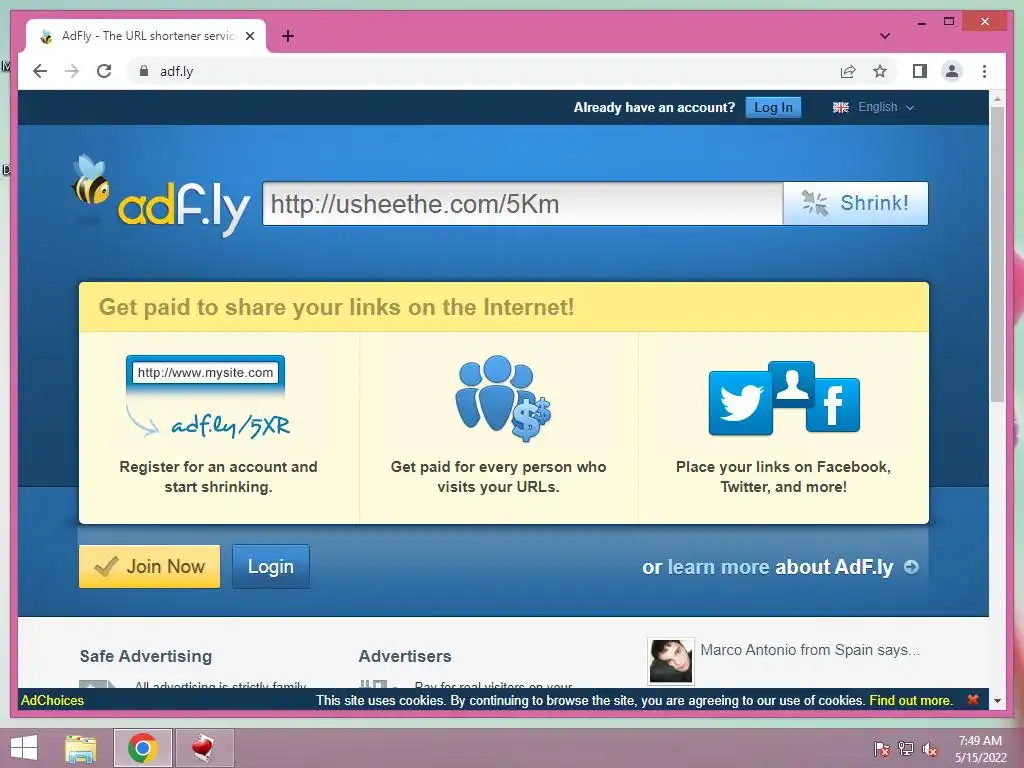The image size is (1024, 768).
Task: Click scrollbar up arrow
Action: [997, 99]
